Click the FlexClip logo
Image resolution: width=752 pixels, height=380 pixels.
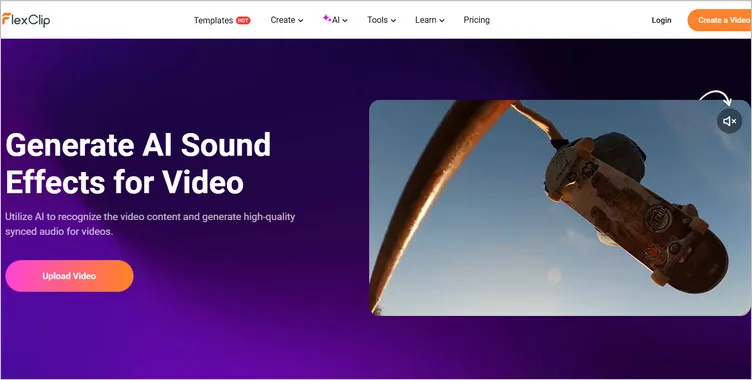[x=26, y=20]
